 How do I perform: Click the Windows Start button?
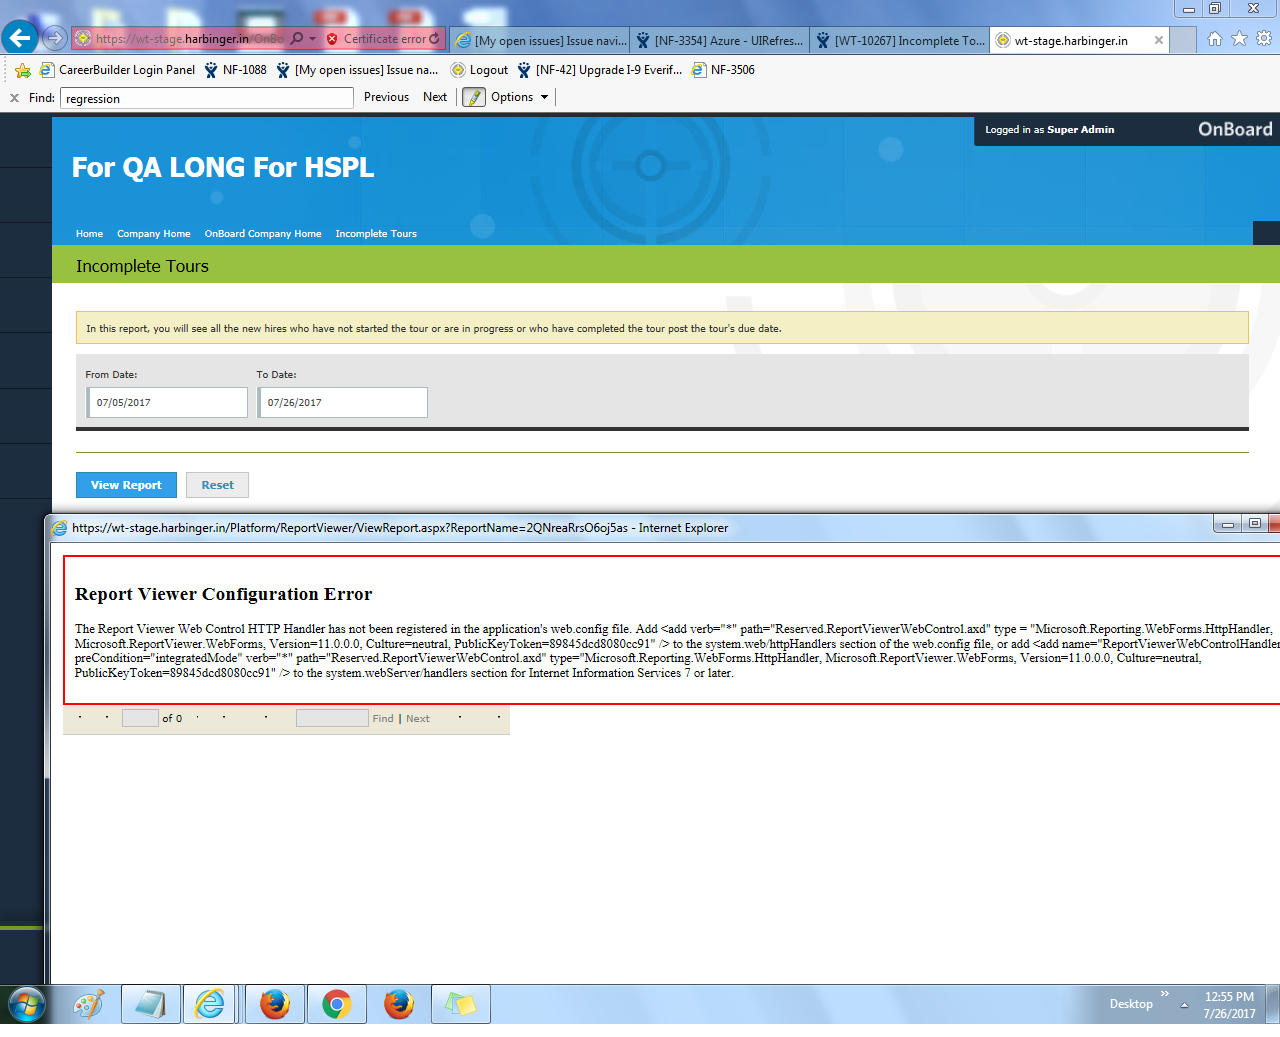pos(27,1004)
